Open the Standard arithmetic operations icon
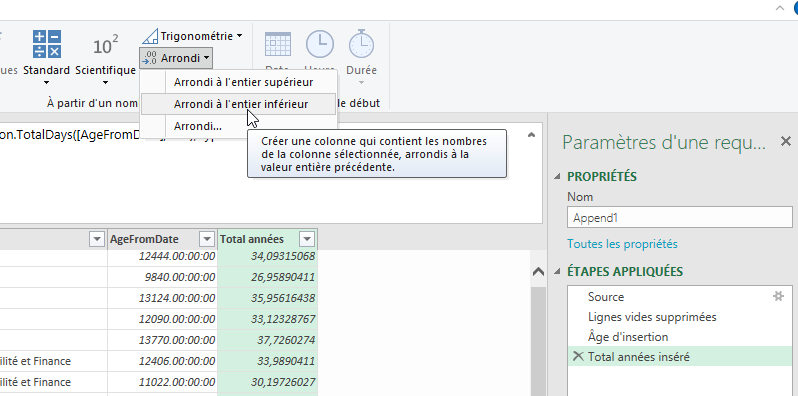Viewport: 798px width, 396px height. click(47, 44)
